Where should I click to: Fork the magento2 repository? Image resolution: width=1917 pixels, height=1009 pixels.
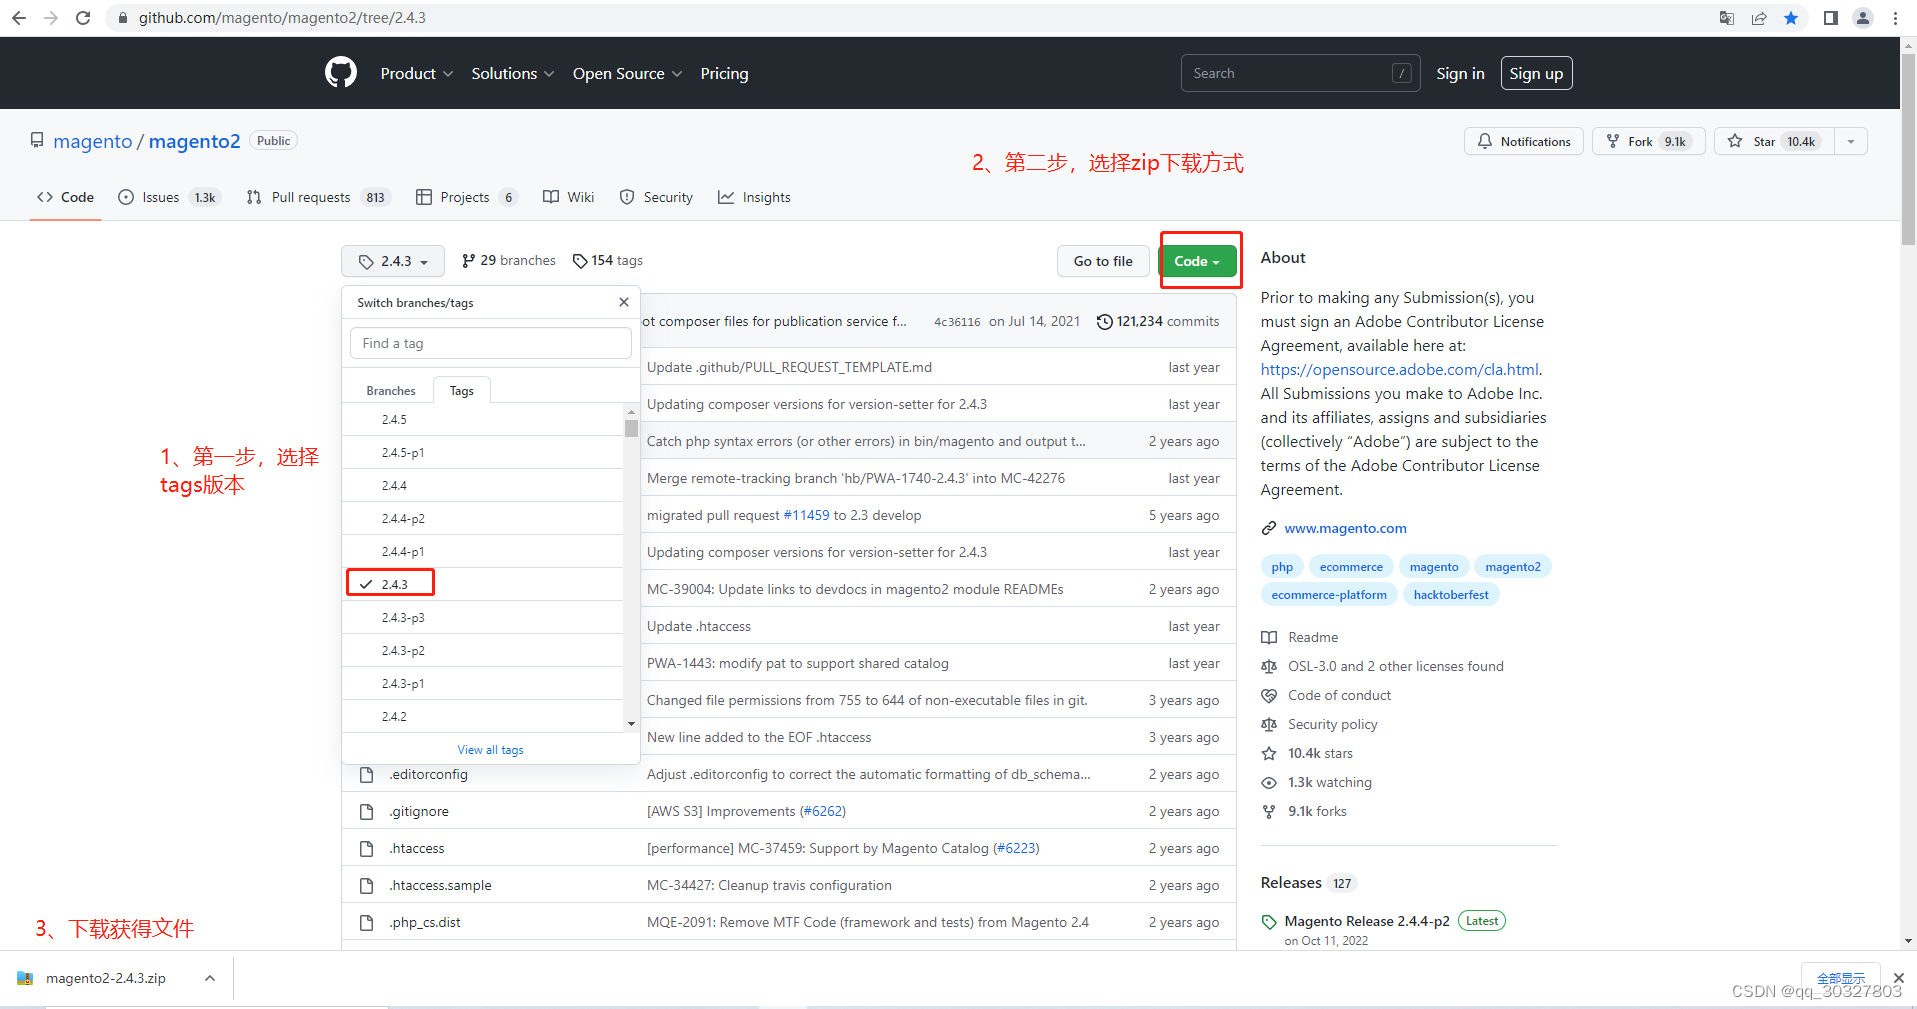pos(1648,141)
